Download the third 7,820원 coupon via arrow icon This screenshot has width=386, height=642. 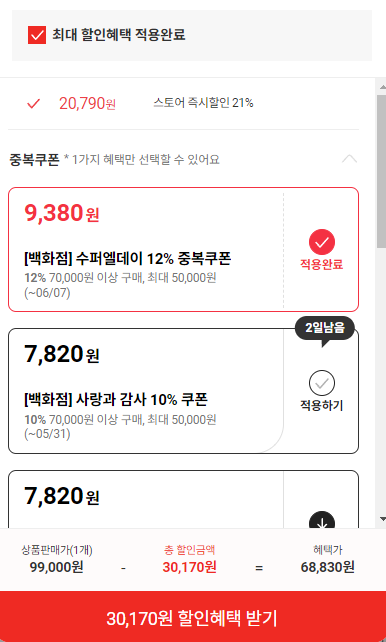coord(322,520)
